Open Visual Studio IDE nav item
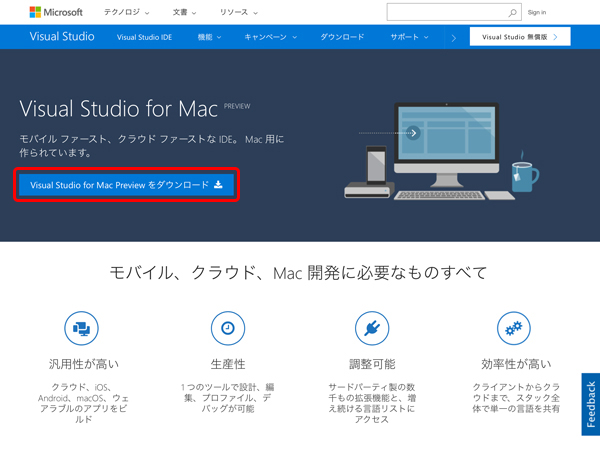 click(x=144, y=37)
